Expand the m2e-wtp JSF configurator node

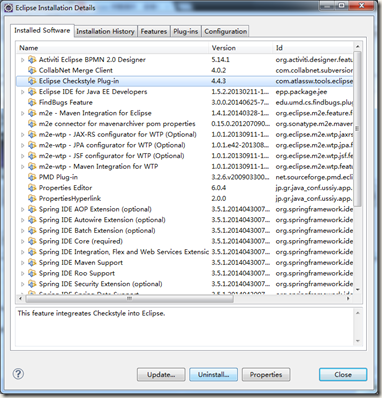coord(23,156)
